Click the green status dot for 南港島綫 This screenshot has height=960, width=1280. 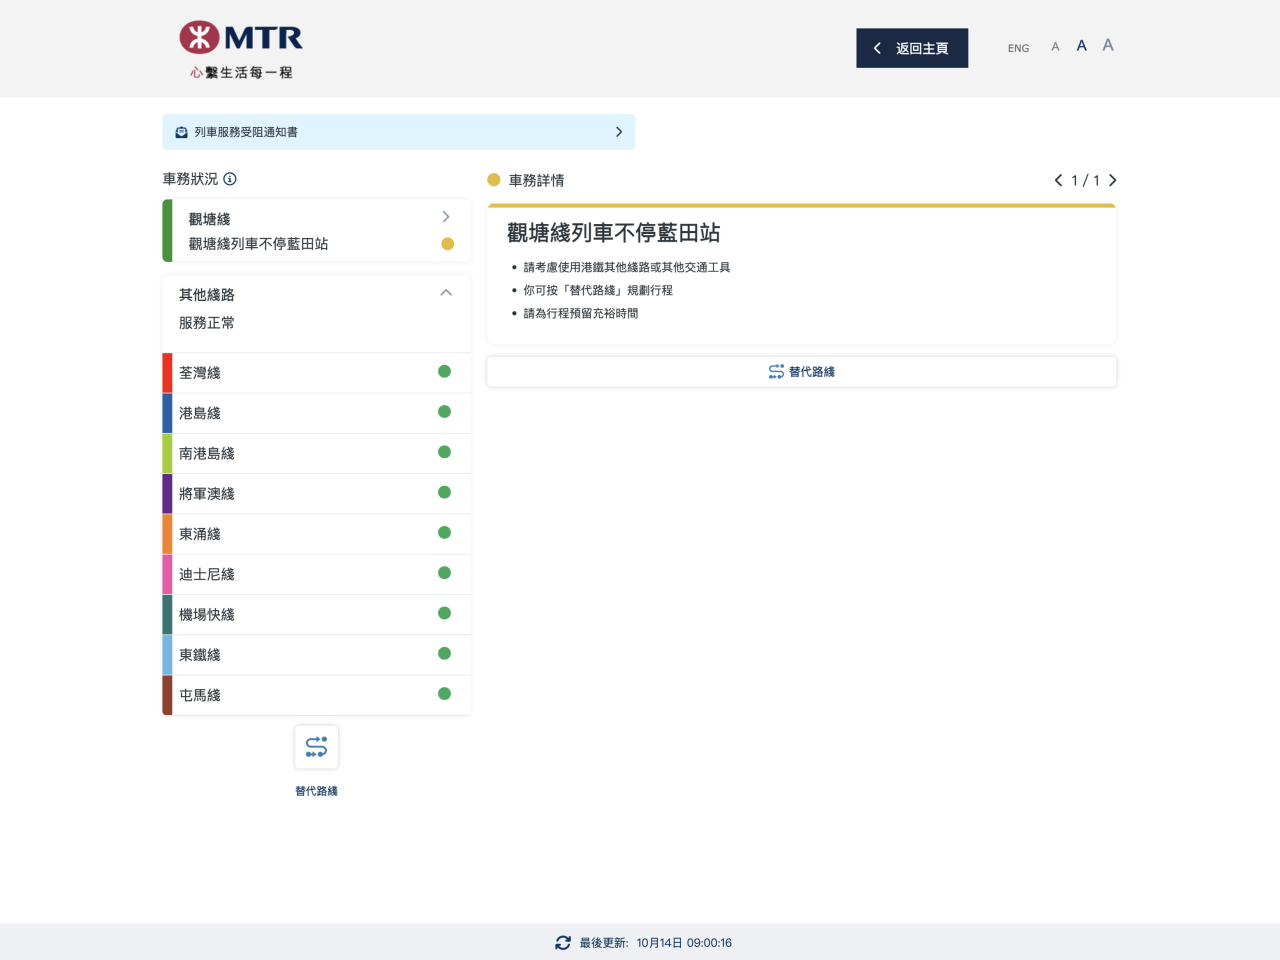click(x=444, y=452)
